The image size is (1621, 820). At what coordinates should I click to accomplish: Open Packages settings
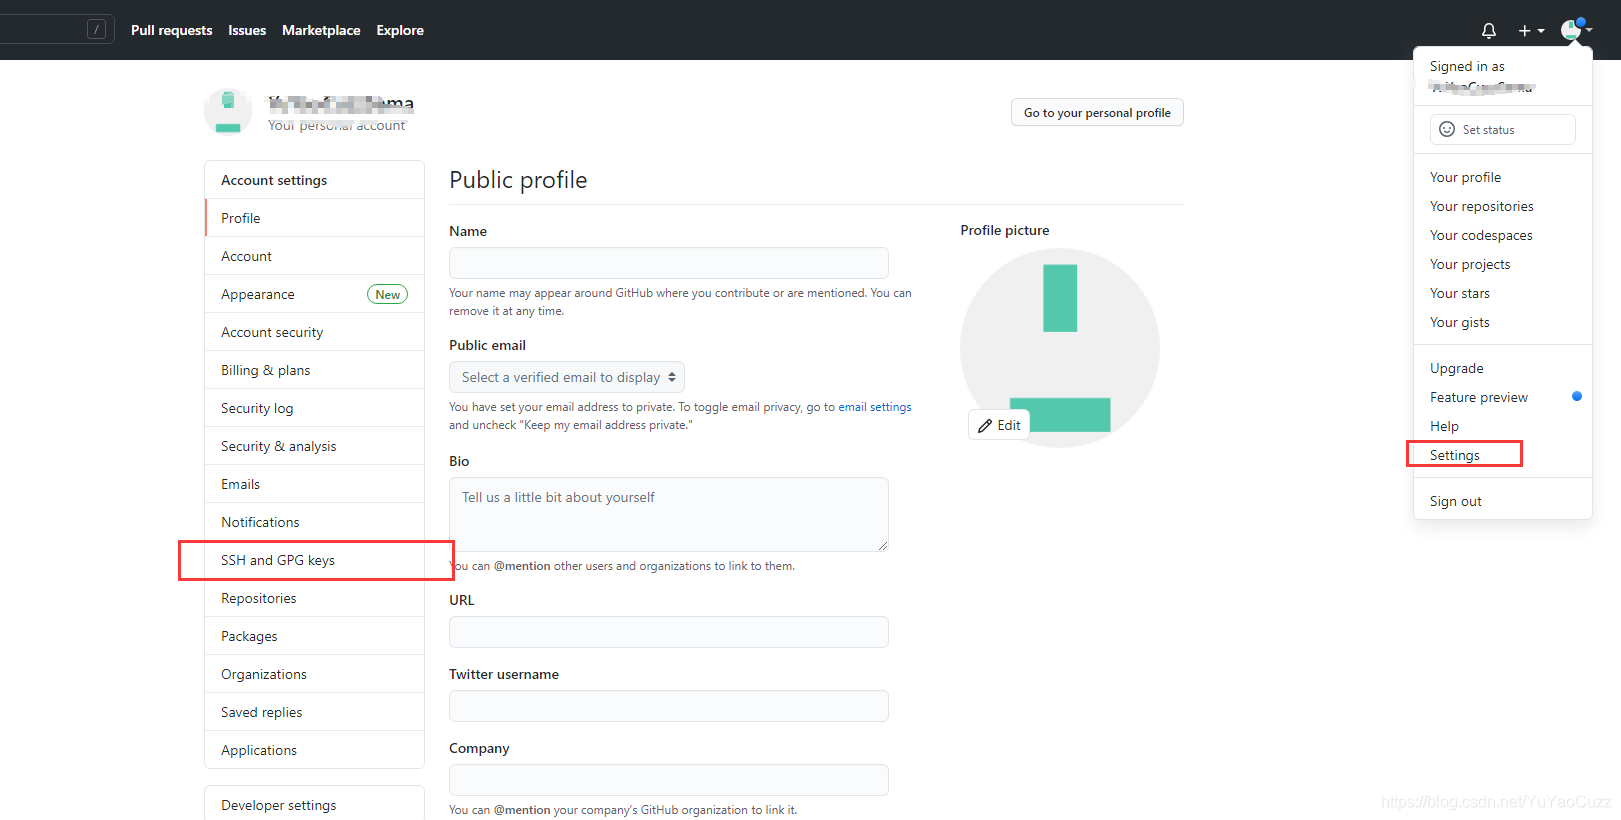tap(315, 636)
